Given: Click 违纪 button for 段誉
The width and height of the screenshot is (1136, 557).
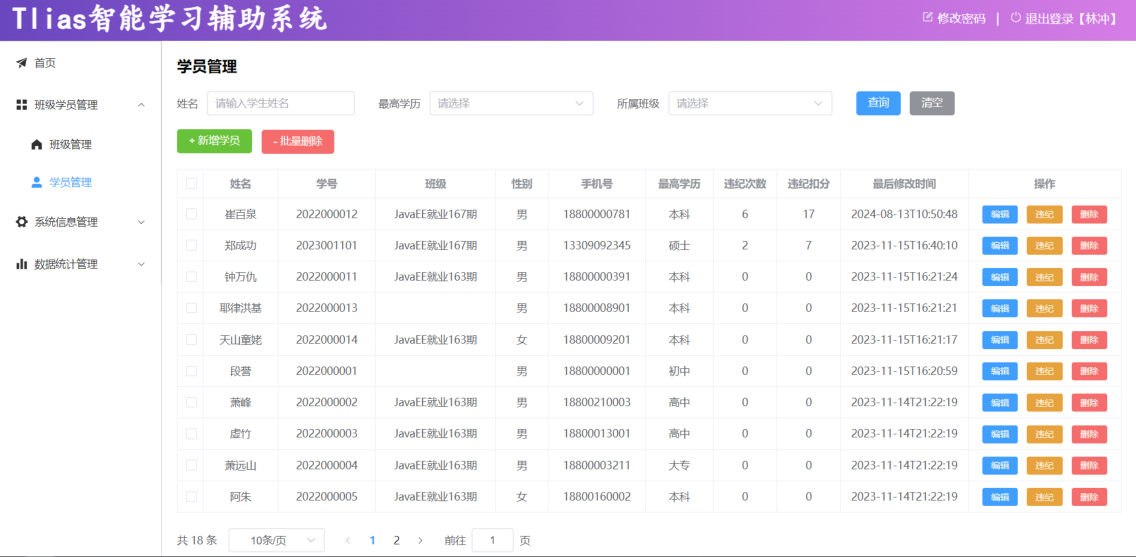Looking at the screenshot, I should (x=1044, y=371).
